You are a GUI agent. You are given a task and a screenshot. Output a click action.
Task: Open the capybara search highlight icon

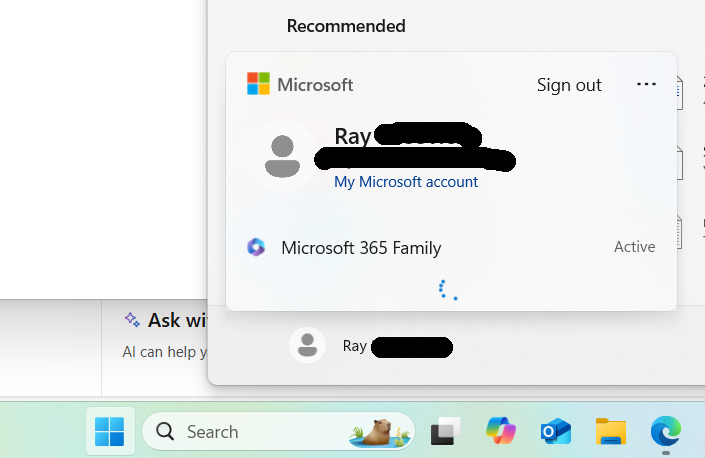coord(380,433)
